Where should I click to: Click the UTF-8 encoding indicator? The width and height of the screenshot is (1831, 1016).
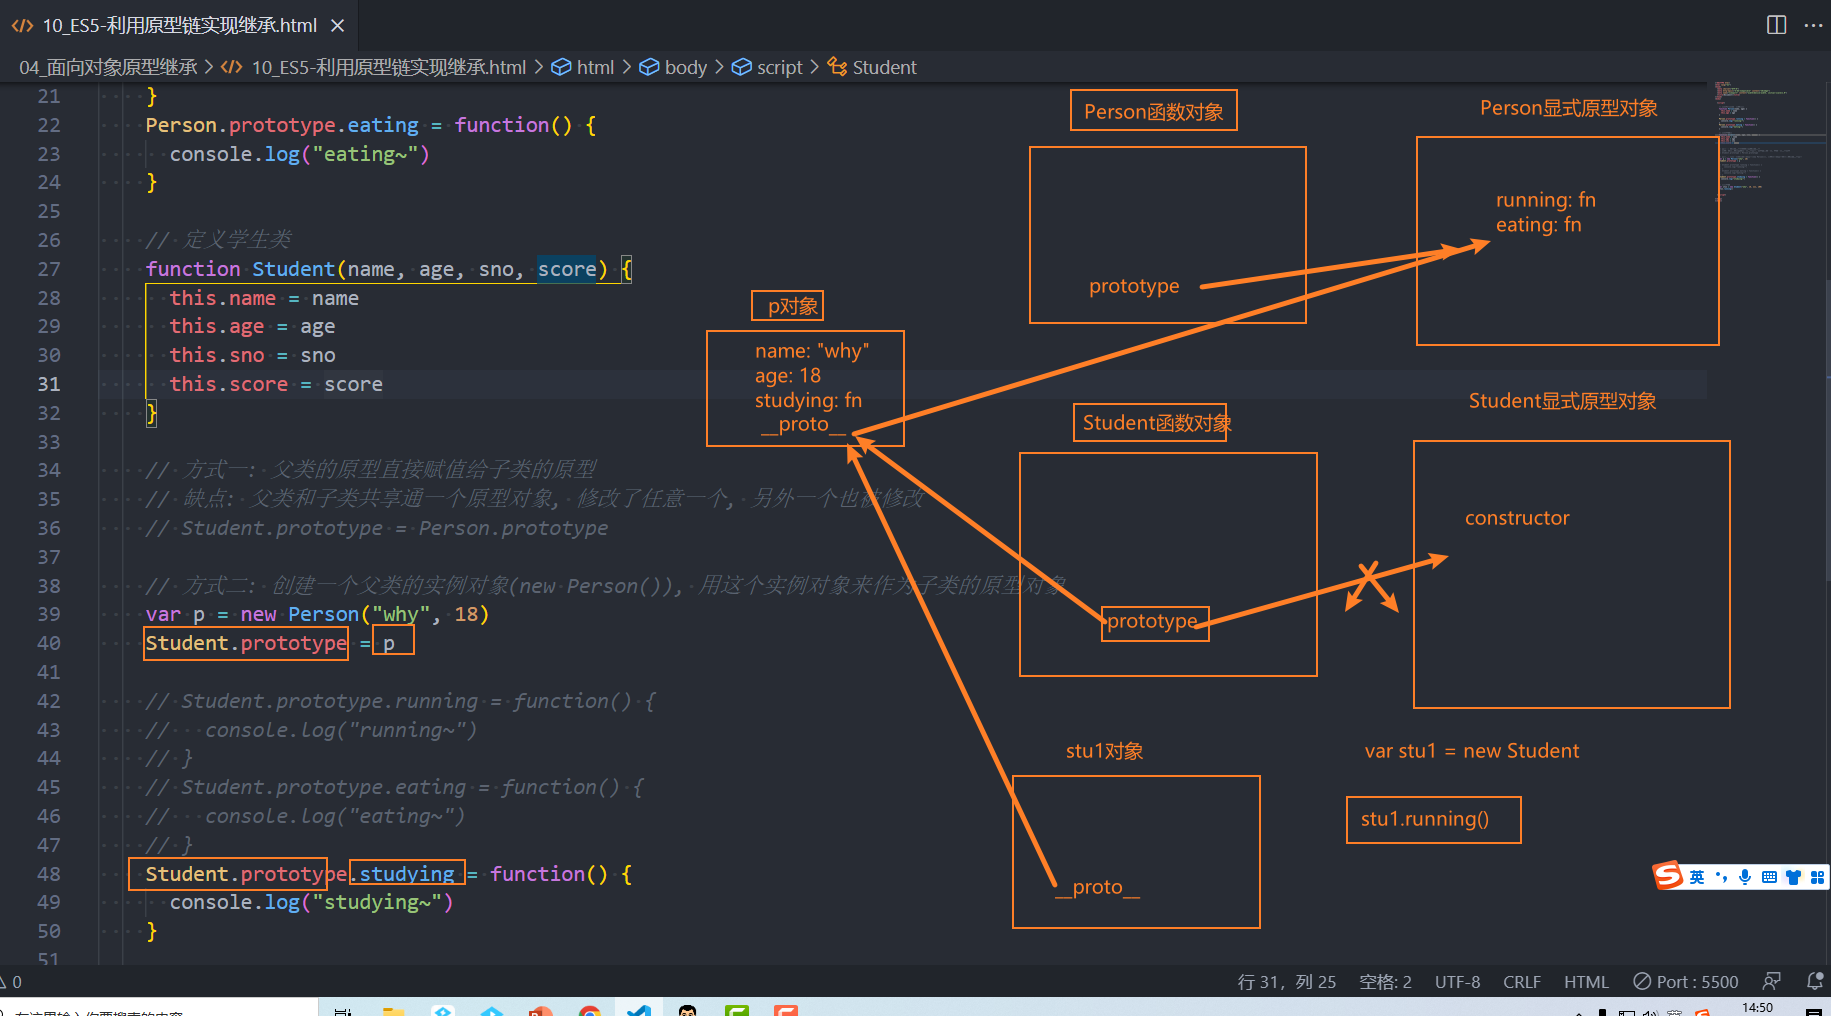point(1457,981)
